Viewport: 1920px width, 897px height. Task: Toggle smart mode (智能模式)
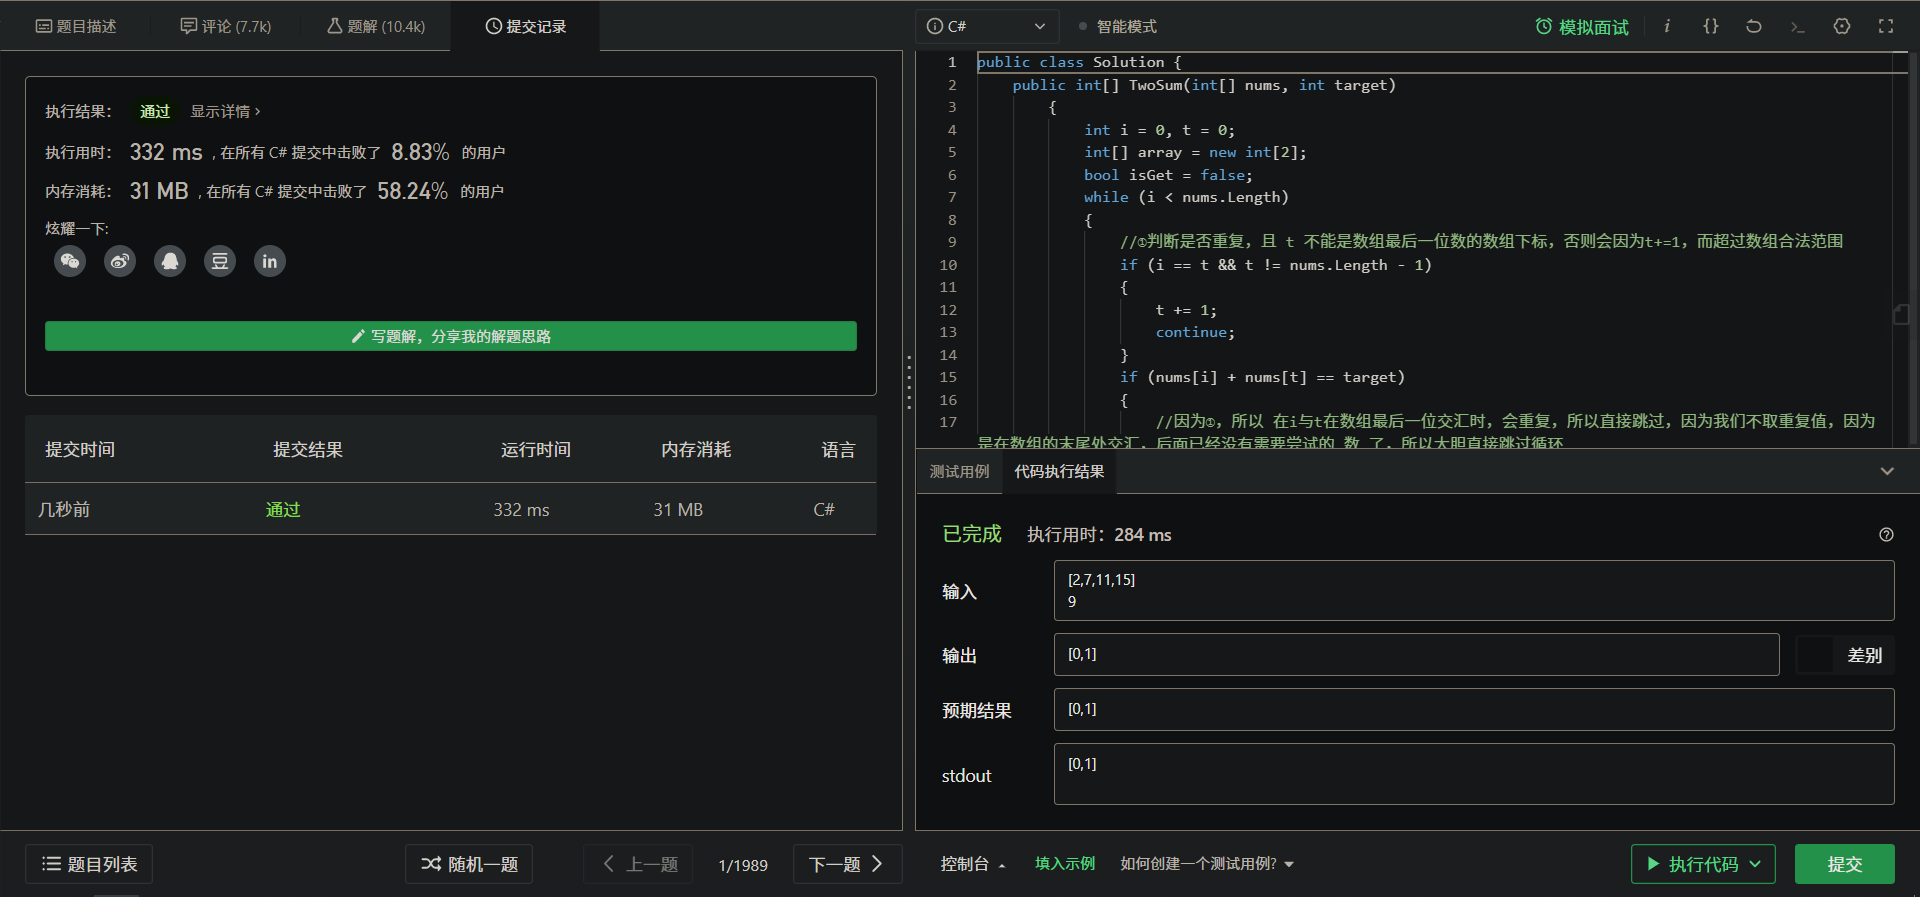point(1118,26)
